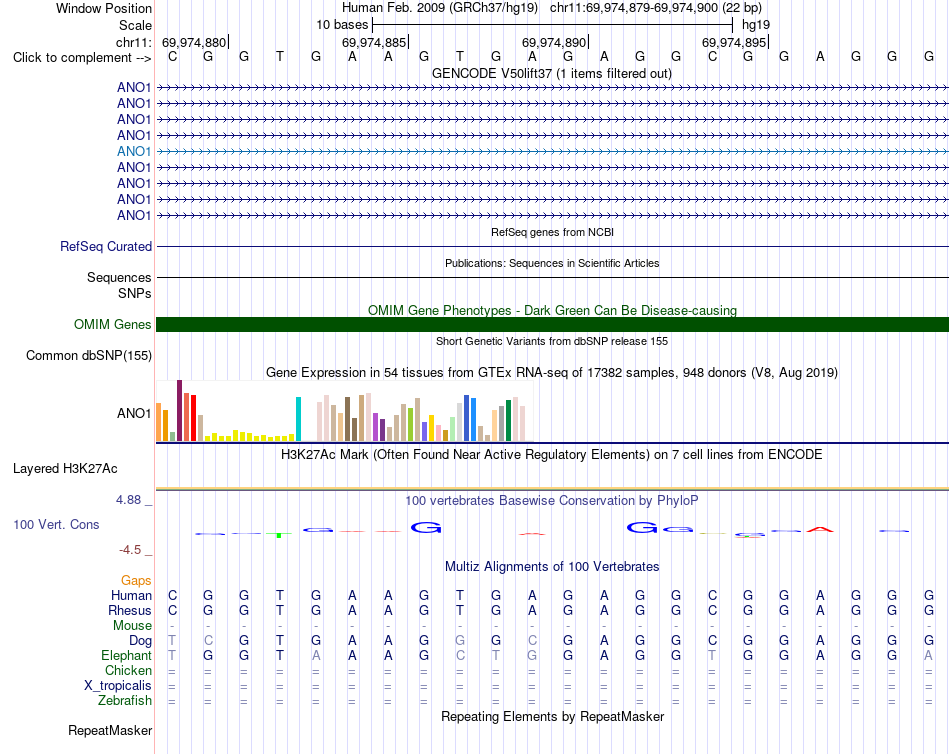950x754 pixels.
Task: Click the 10 bases scale bar
Action: pos(552,25)
